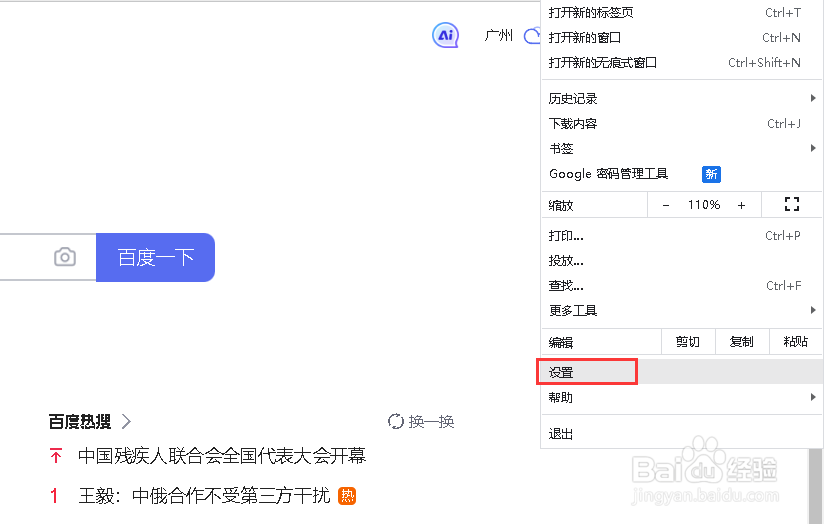This screenshot has height=524, width=824.
Task: Toggle fullscreen mode icon in zoom row
Action: 792,204
